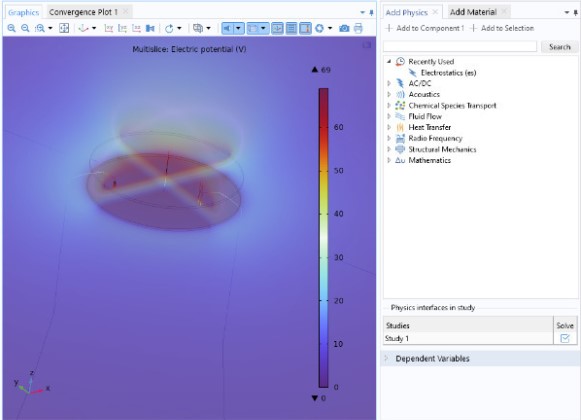Click the zoom out magnifier icon
Image resolution: width=581 pixels, height=420 pixels.
coord(25,28)
